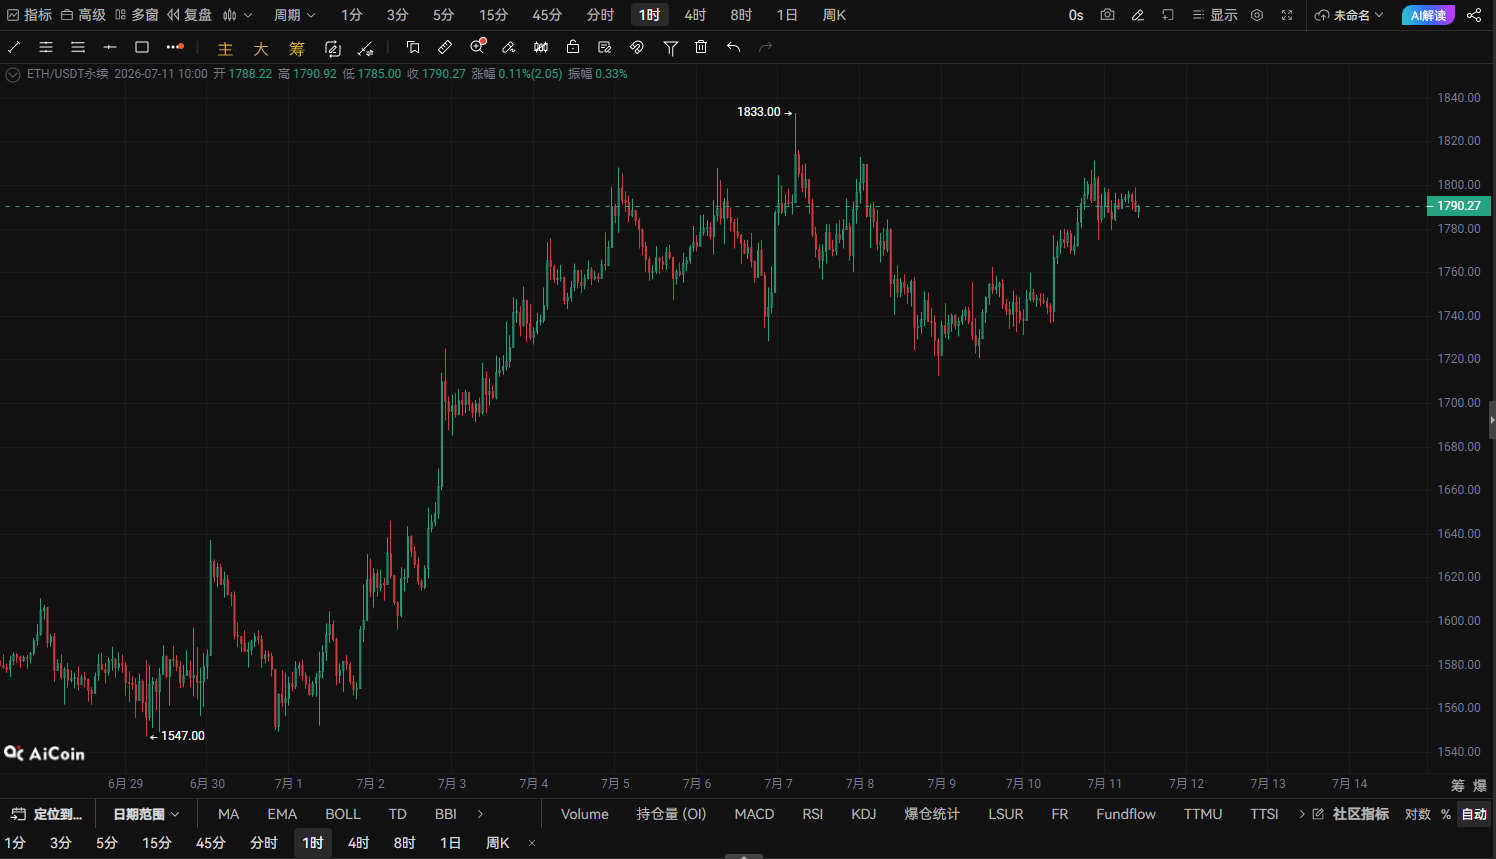This screenshot has width=1496, height=859.
Task: Toggle the Volume sub-indicator
Action: tap(585, 814)
